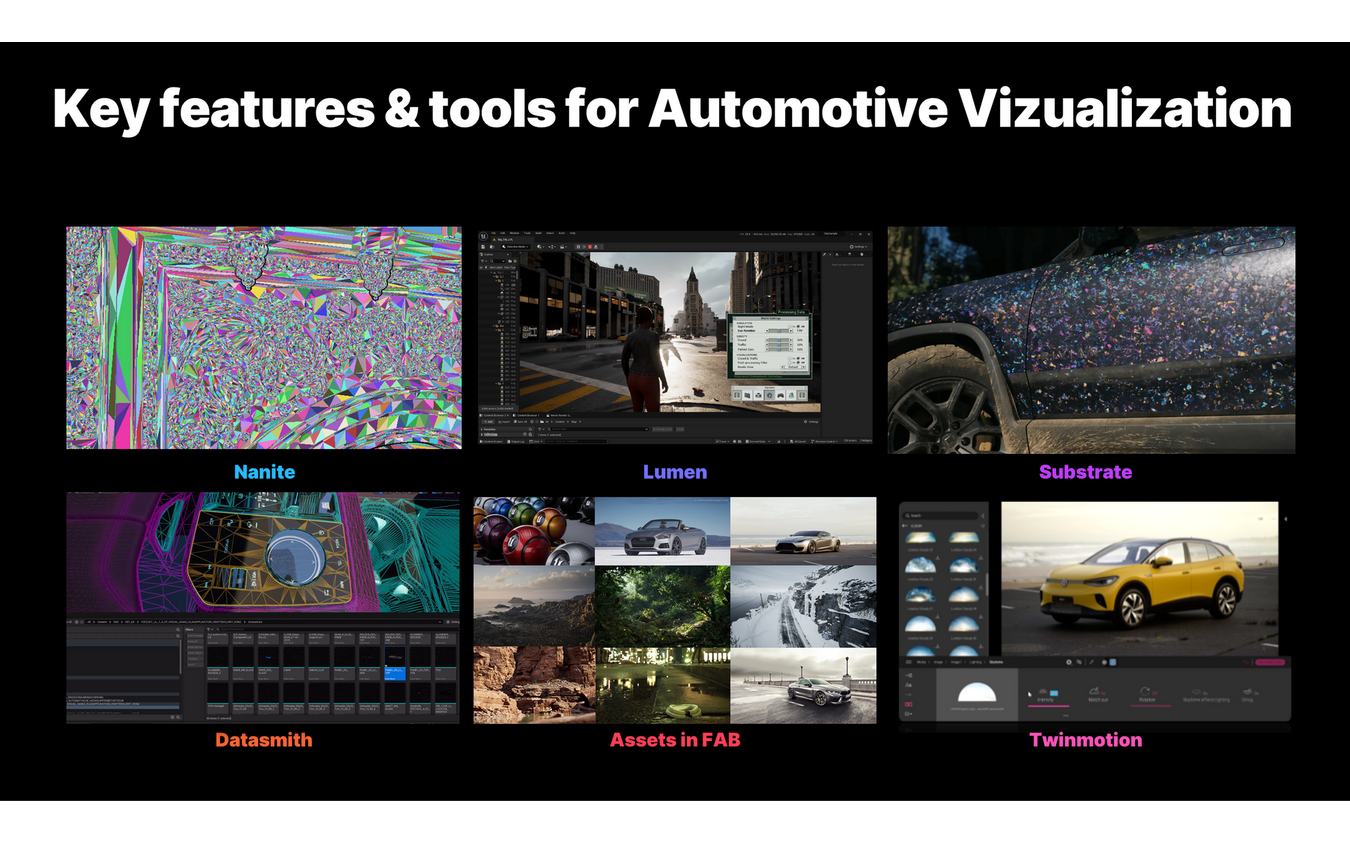This screenshot has height=844, width=1350.
Task: Select the Lighting breadcrumb in Twinmotion
Action: tap(973, 662)
